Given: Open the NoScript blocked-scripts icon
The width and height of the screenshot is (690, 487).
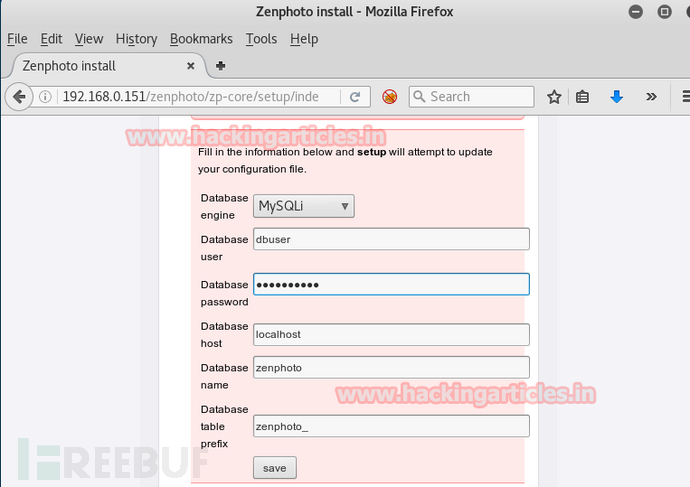Looking at the screenshot, I should [389, 96].
